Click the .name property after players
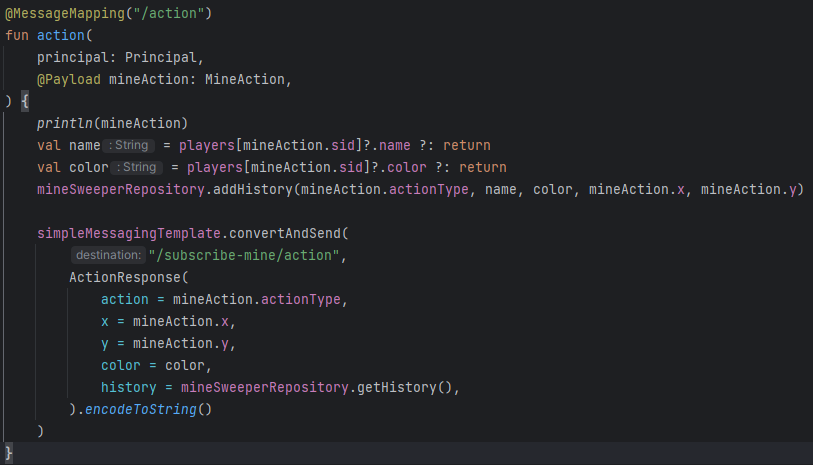The height and width of the screenshot is (465, 813). [x=394, y=146]
